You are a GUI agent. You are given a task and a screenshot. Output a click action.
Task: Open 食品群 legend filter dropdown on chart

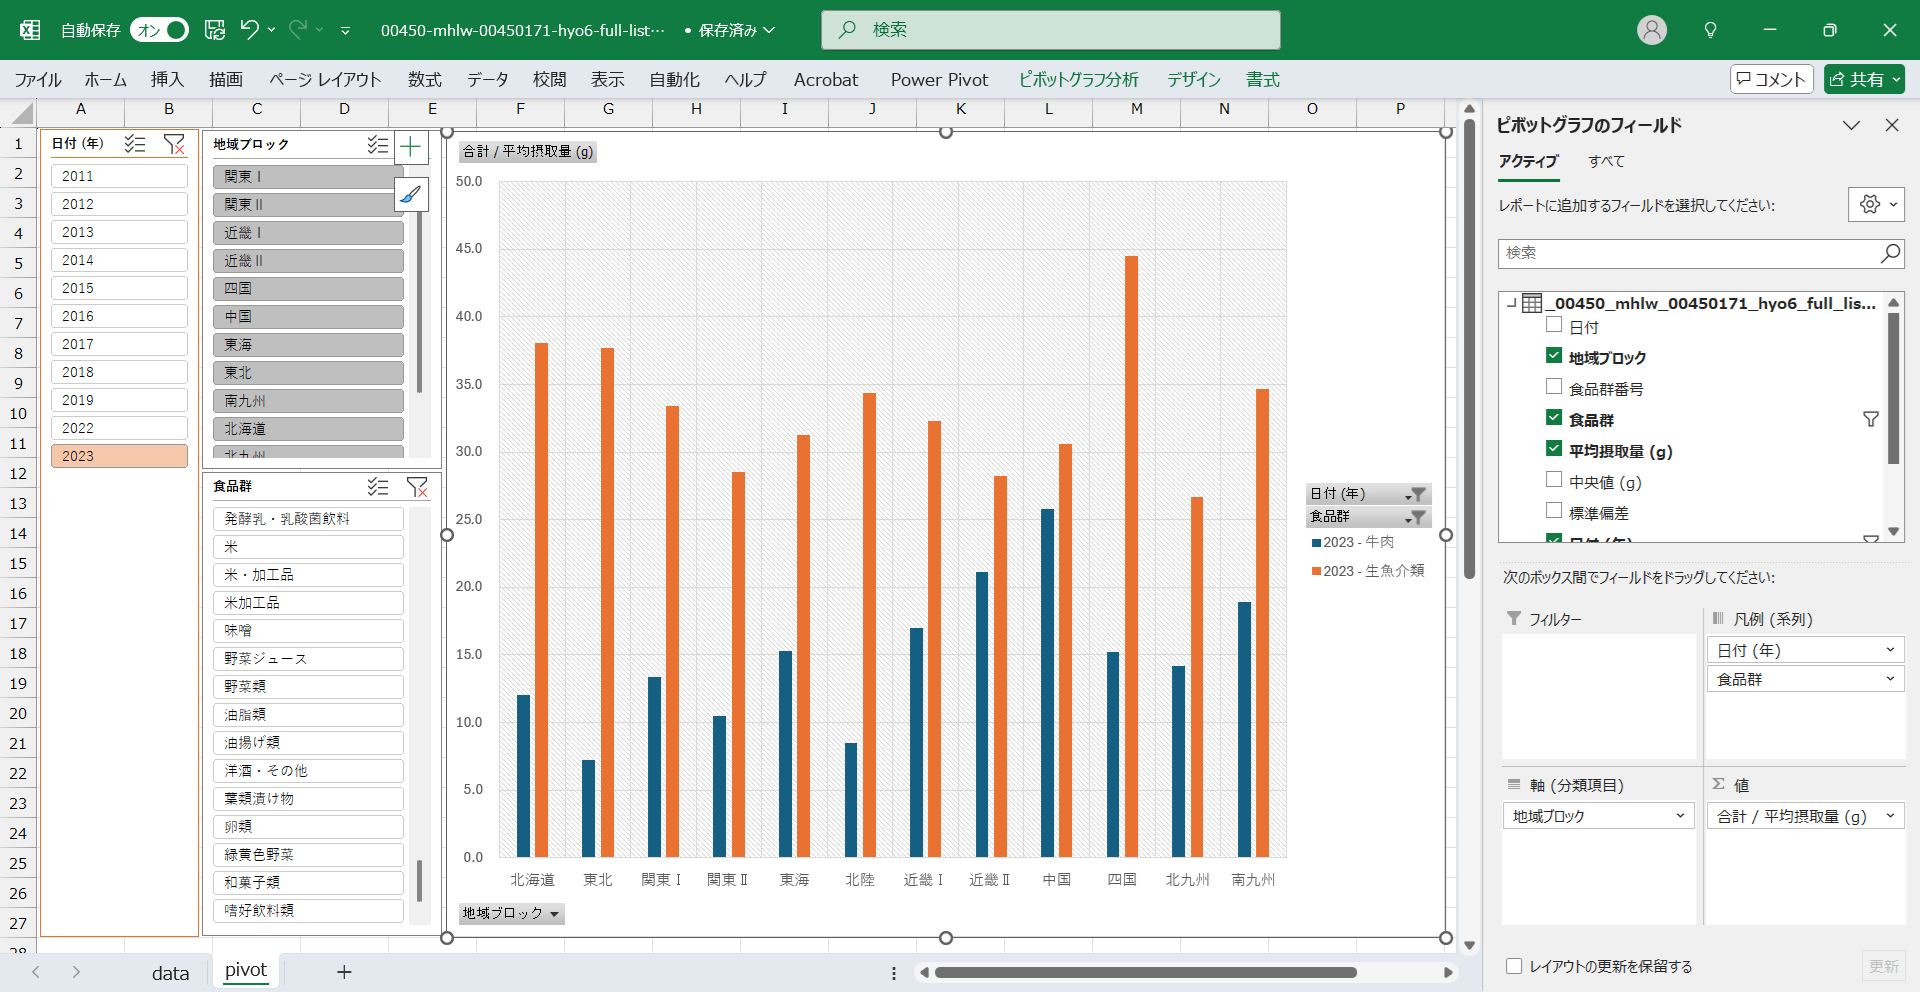[x=1415, y=517]
